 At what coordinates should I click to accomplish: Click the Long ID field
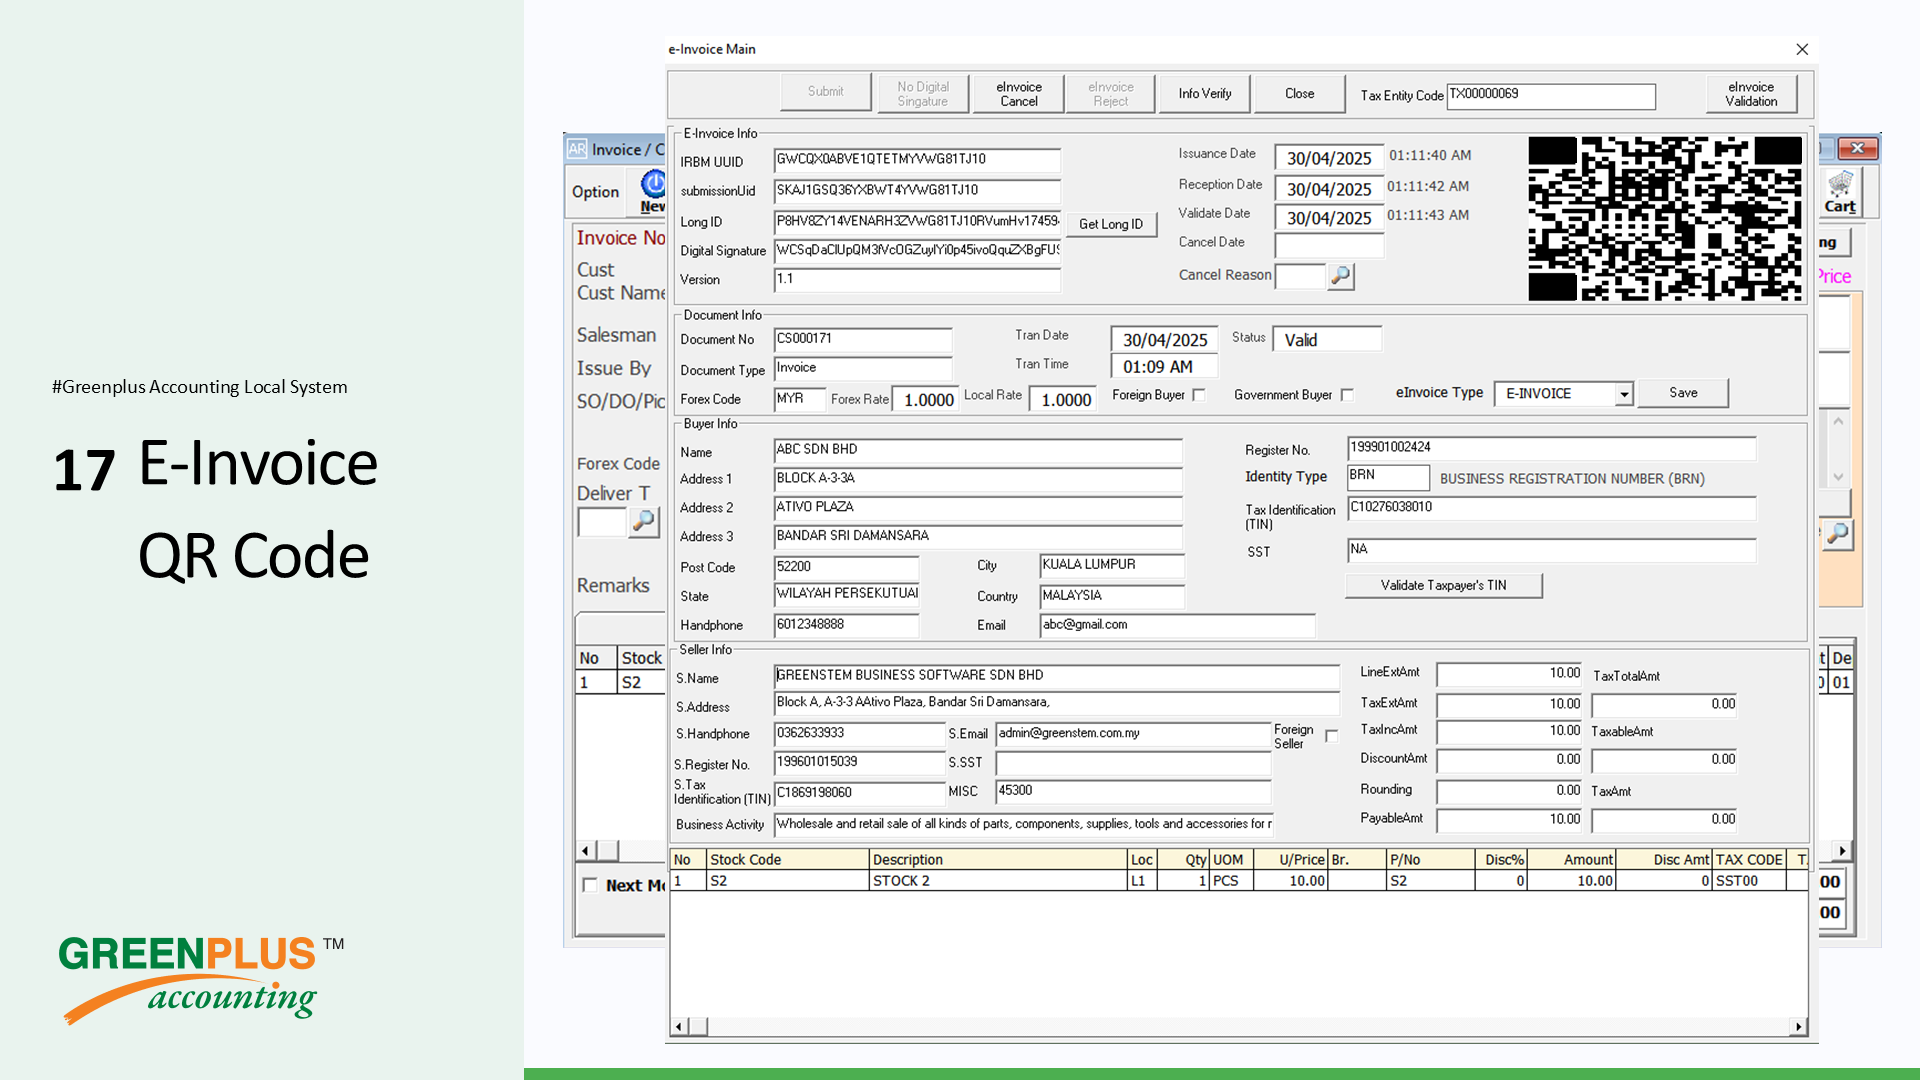click(x=917, y=221)
